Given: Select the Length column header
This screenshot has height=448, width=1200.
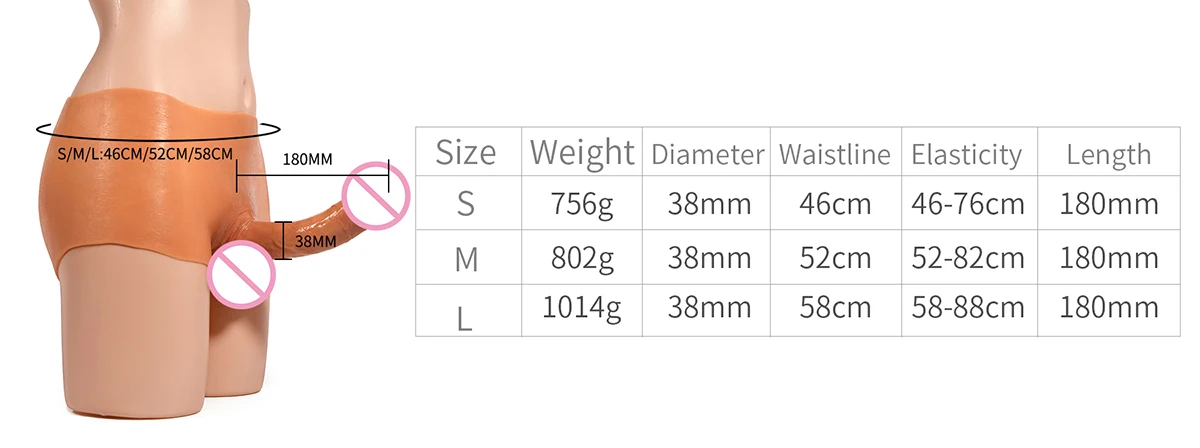Looking at the screenshot, I should (1108, 155).
